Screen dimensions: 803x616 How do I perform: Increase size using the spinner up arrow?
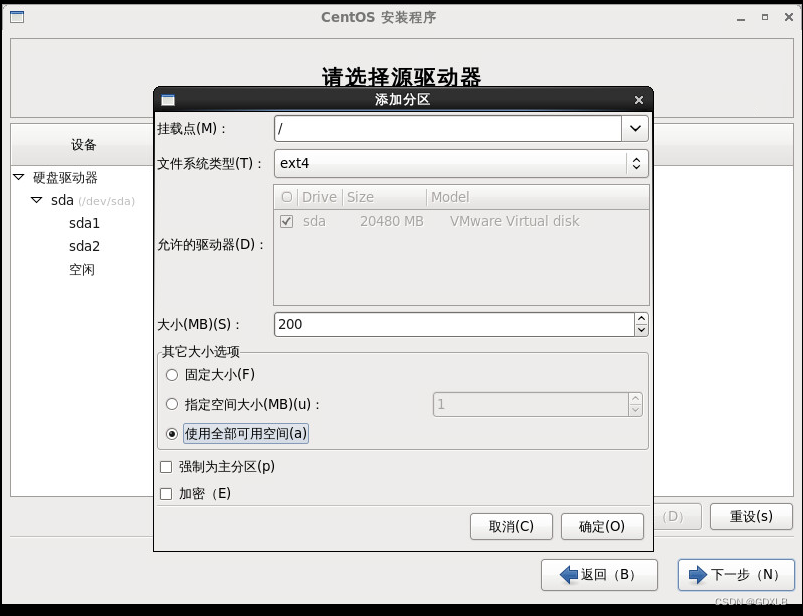click(x=641, y=317)
